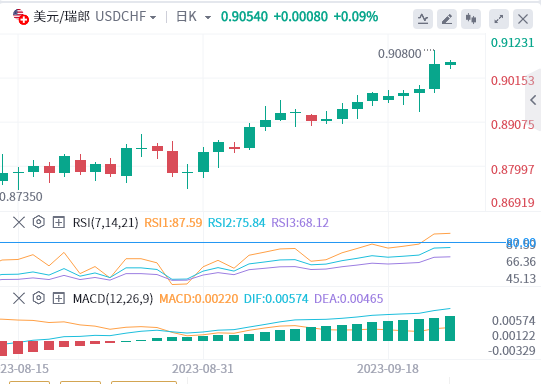Screen dimensions: 541x384
Task: Remove the RSI indicator panel
Action: 19,222
